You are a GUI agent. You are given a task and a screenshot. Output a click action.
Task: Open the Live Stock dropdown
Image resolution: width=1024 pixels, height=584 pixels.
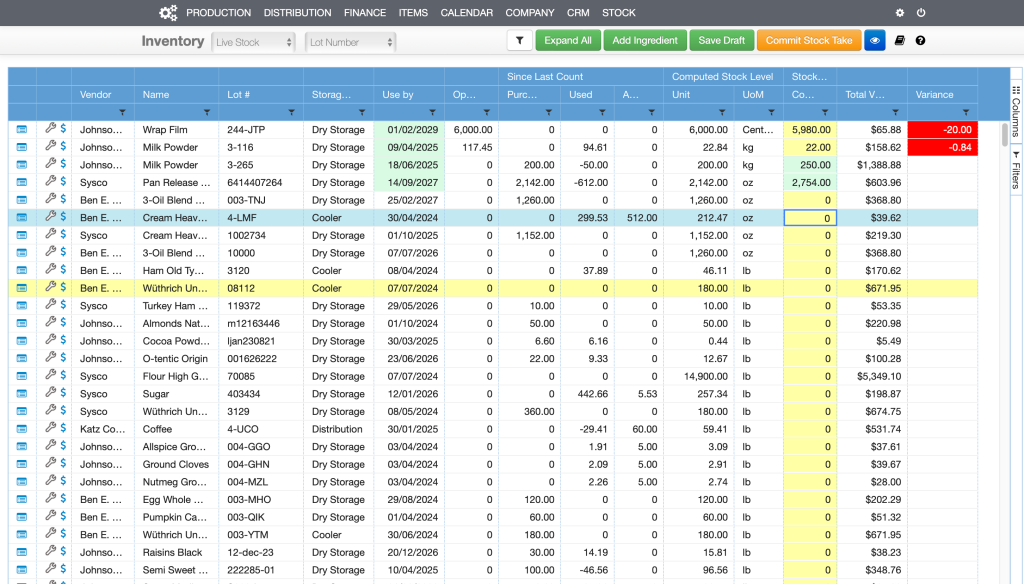tap(253, 42)
